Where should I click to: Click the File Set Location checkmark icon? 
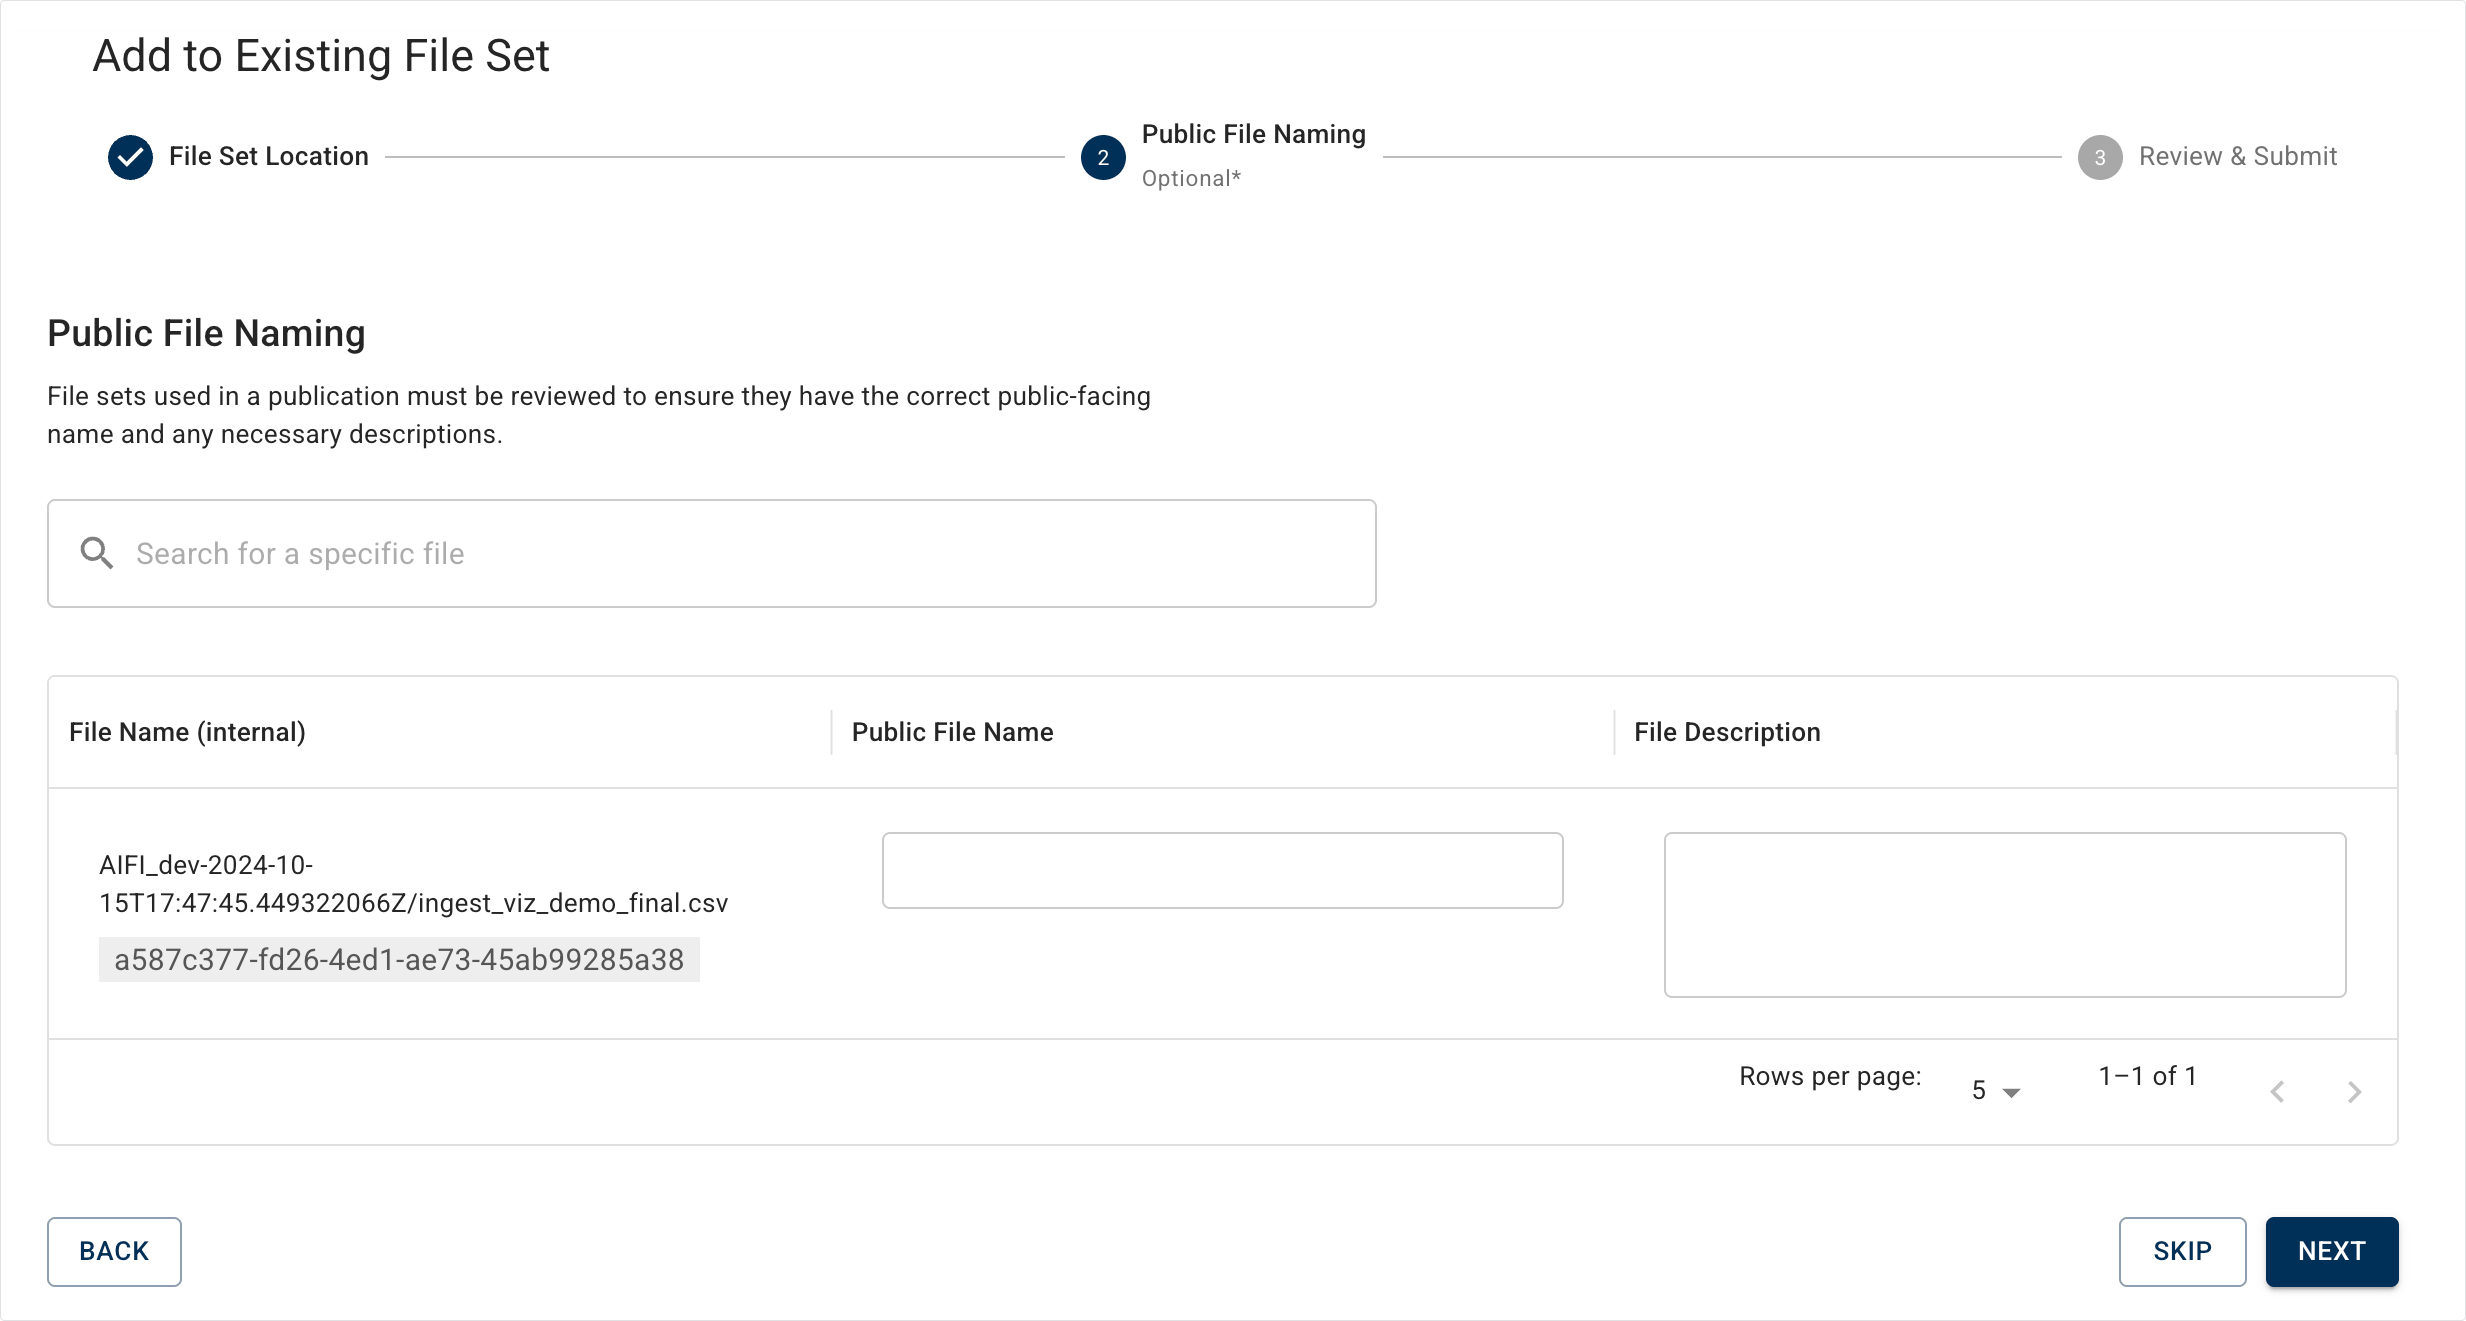[x=130, y=157]
